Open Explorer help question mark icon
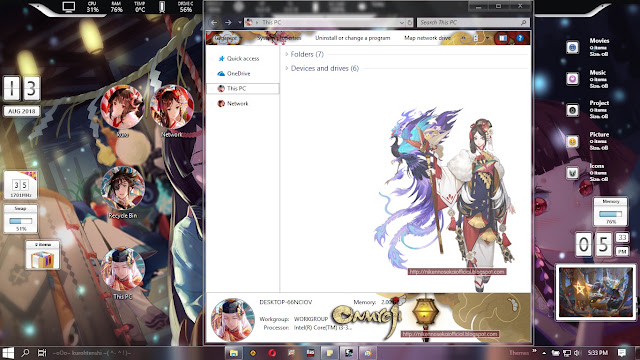640x360 pixels. (520, 38)
